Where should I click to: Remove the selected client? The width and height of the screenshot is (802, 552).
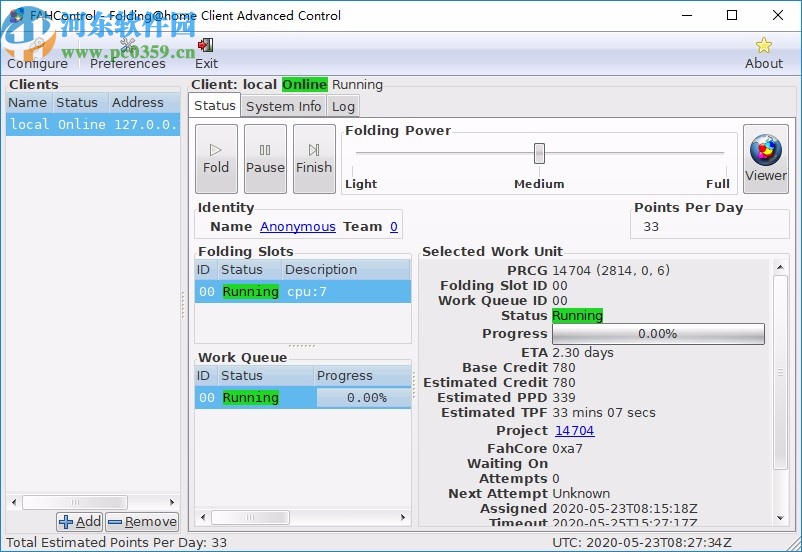pyautogui.click(x=142, y=522)
